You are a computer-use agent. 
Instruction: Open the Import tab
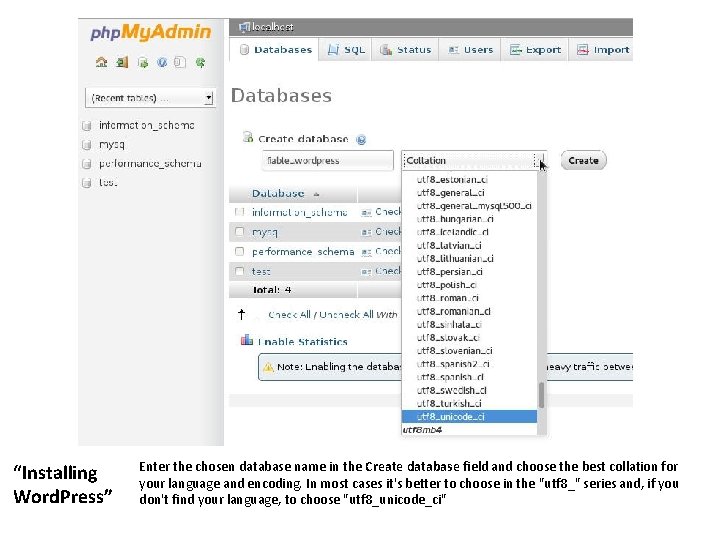click(602, 50)
